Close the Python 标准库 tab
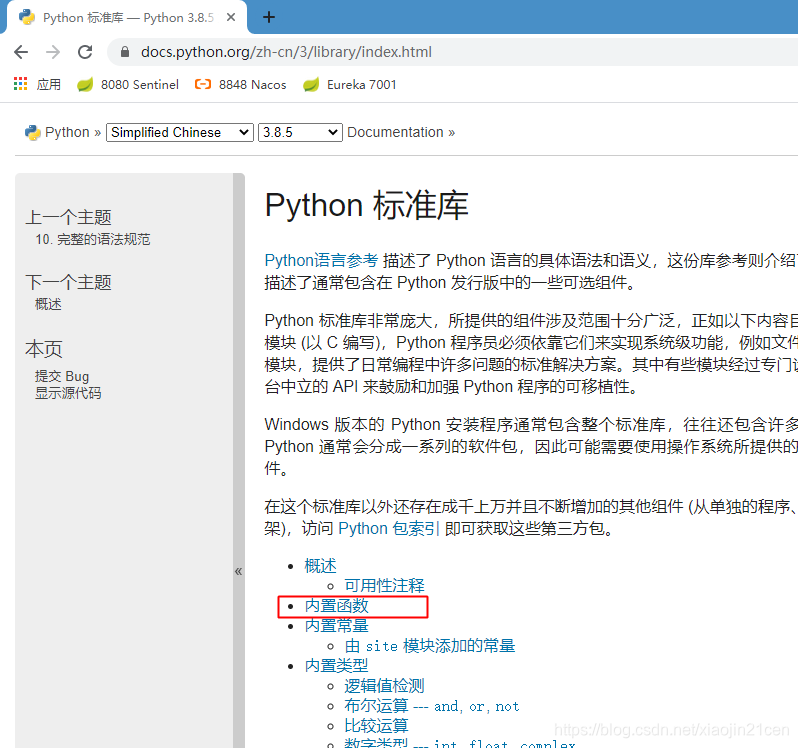This screenshot has width=798, height=748. point(231,17)
